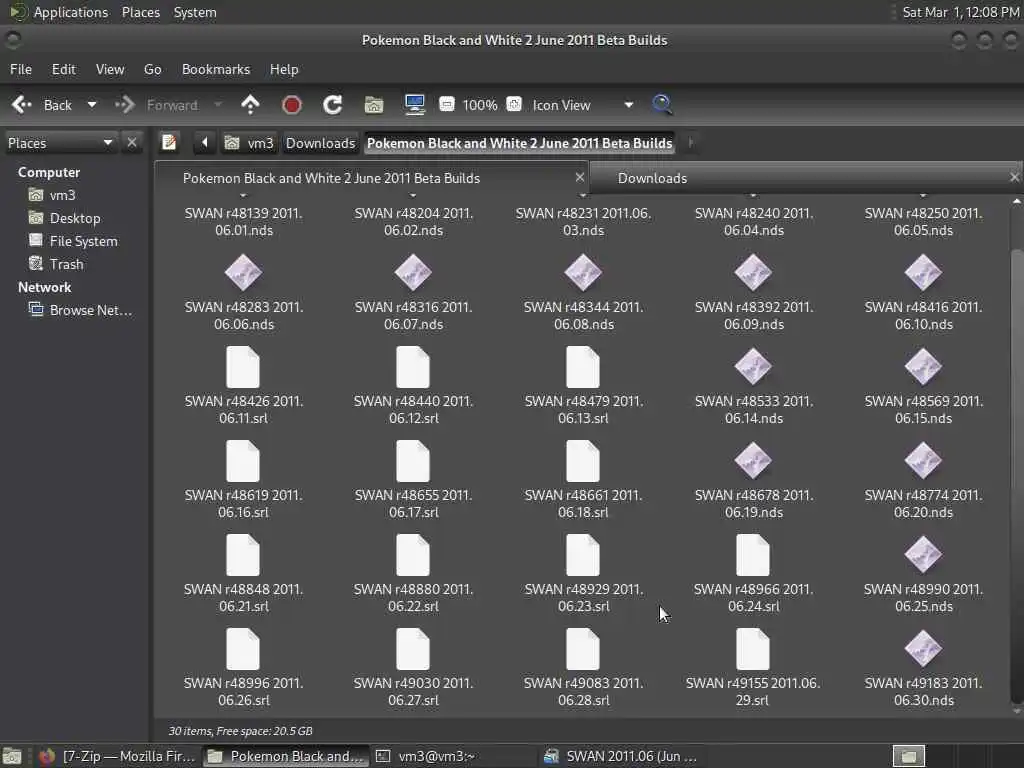
Task: Close the Pokemon Black and White 2 tab
Action: pos(580,177)
